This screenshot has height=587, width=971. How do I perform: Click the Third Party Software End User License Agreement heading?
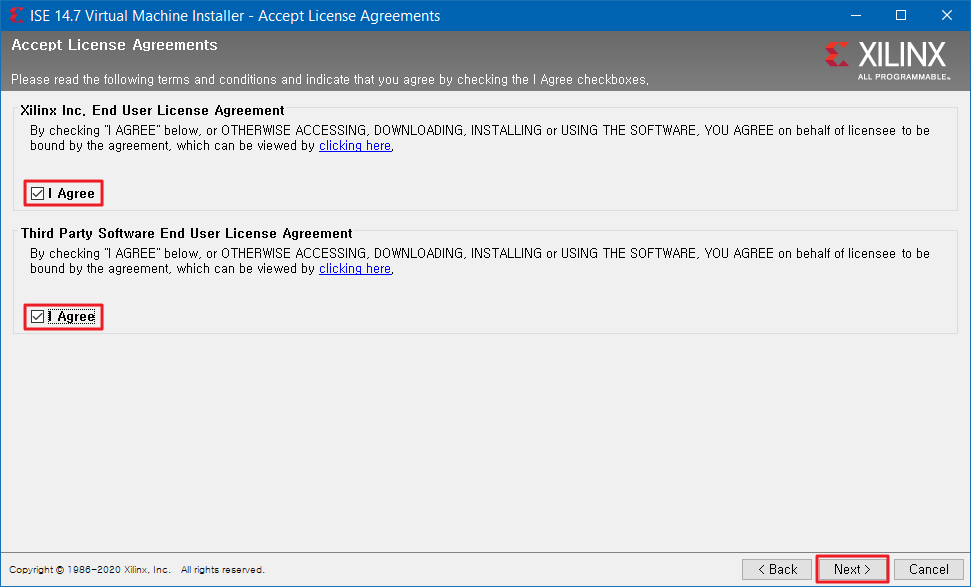186,233
